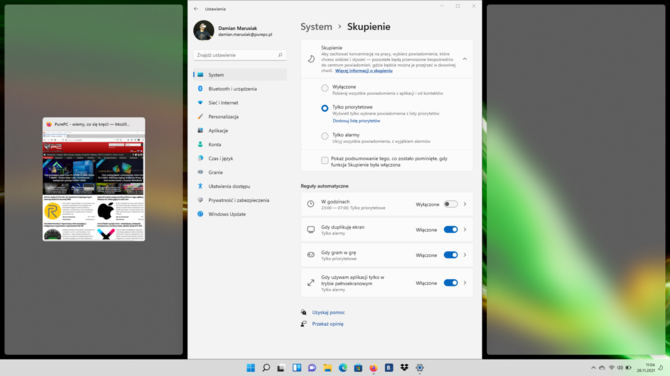
Task: Open the System category in the sidebar
Action: pos(240,75)
